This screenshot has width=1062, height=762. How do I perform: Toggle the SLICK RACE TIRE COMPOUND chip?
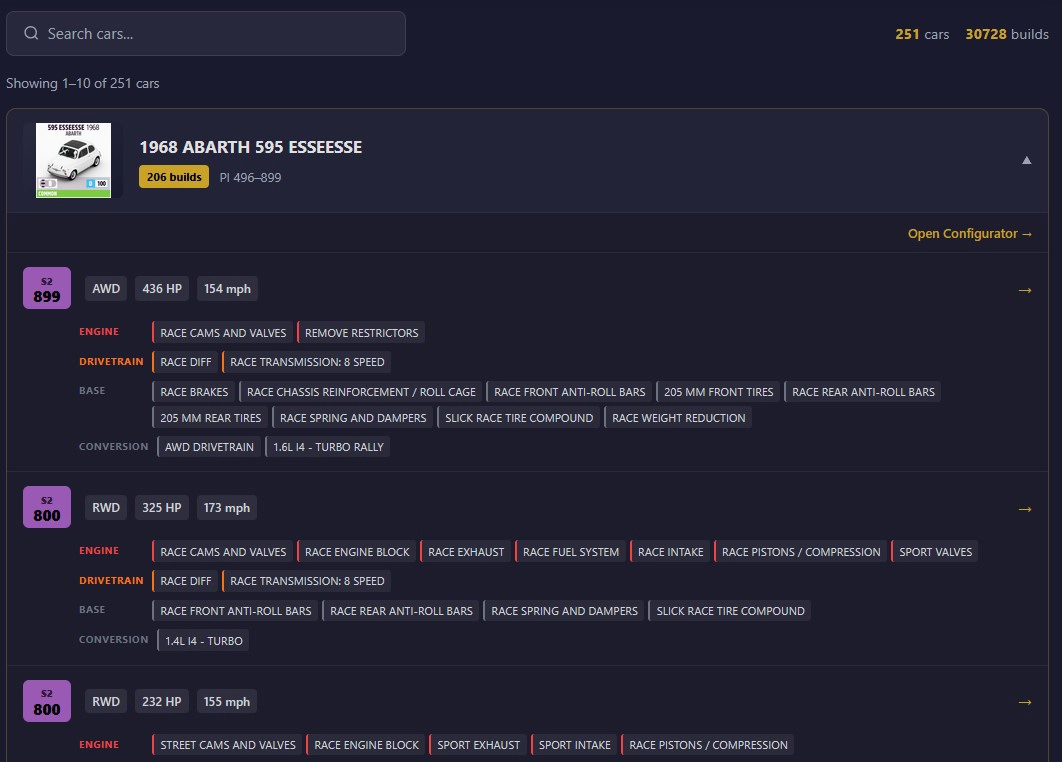pos(519,417)
